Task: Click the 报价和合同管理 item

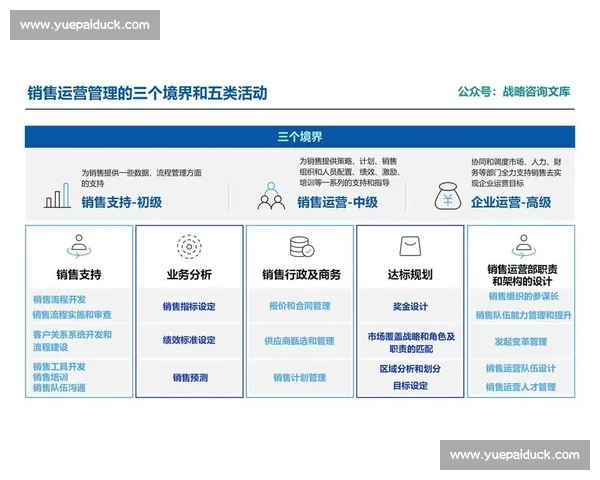Action: (x=300, y=306)
